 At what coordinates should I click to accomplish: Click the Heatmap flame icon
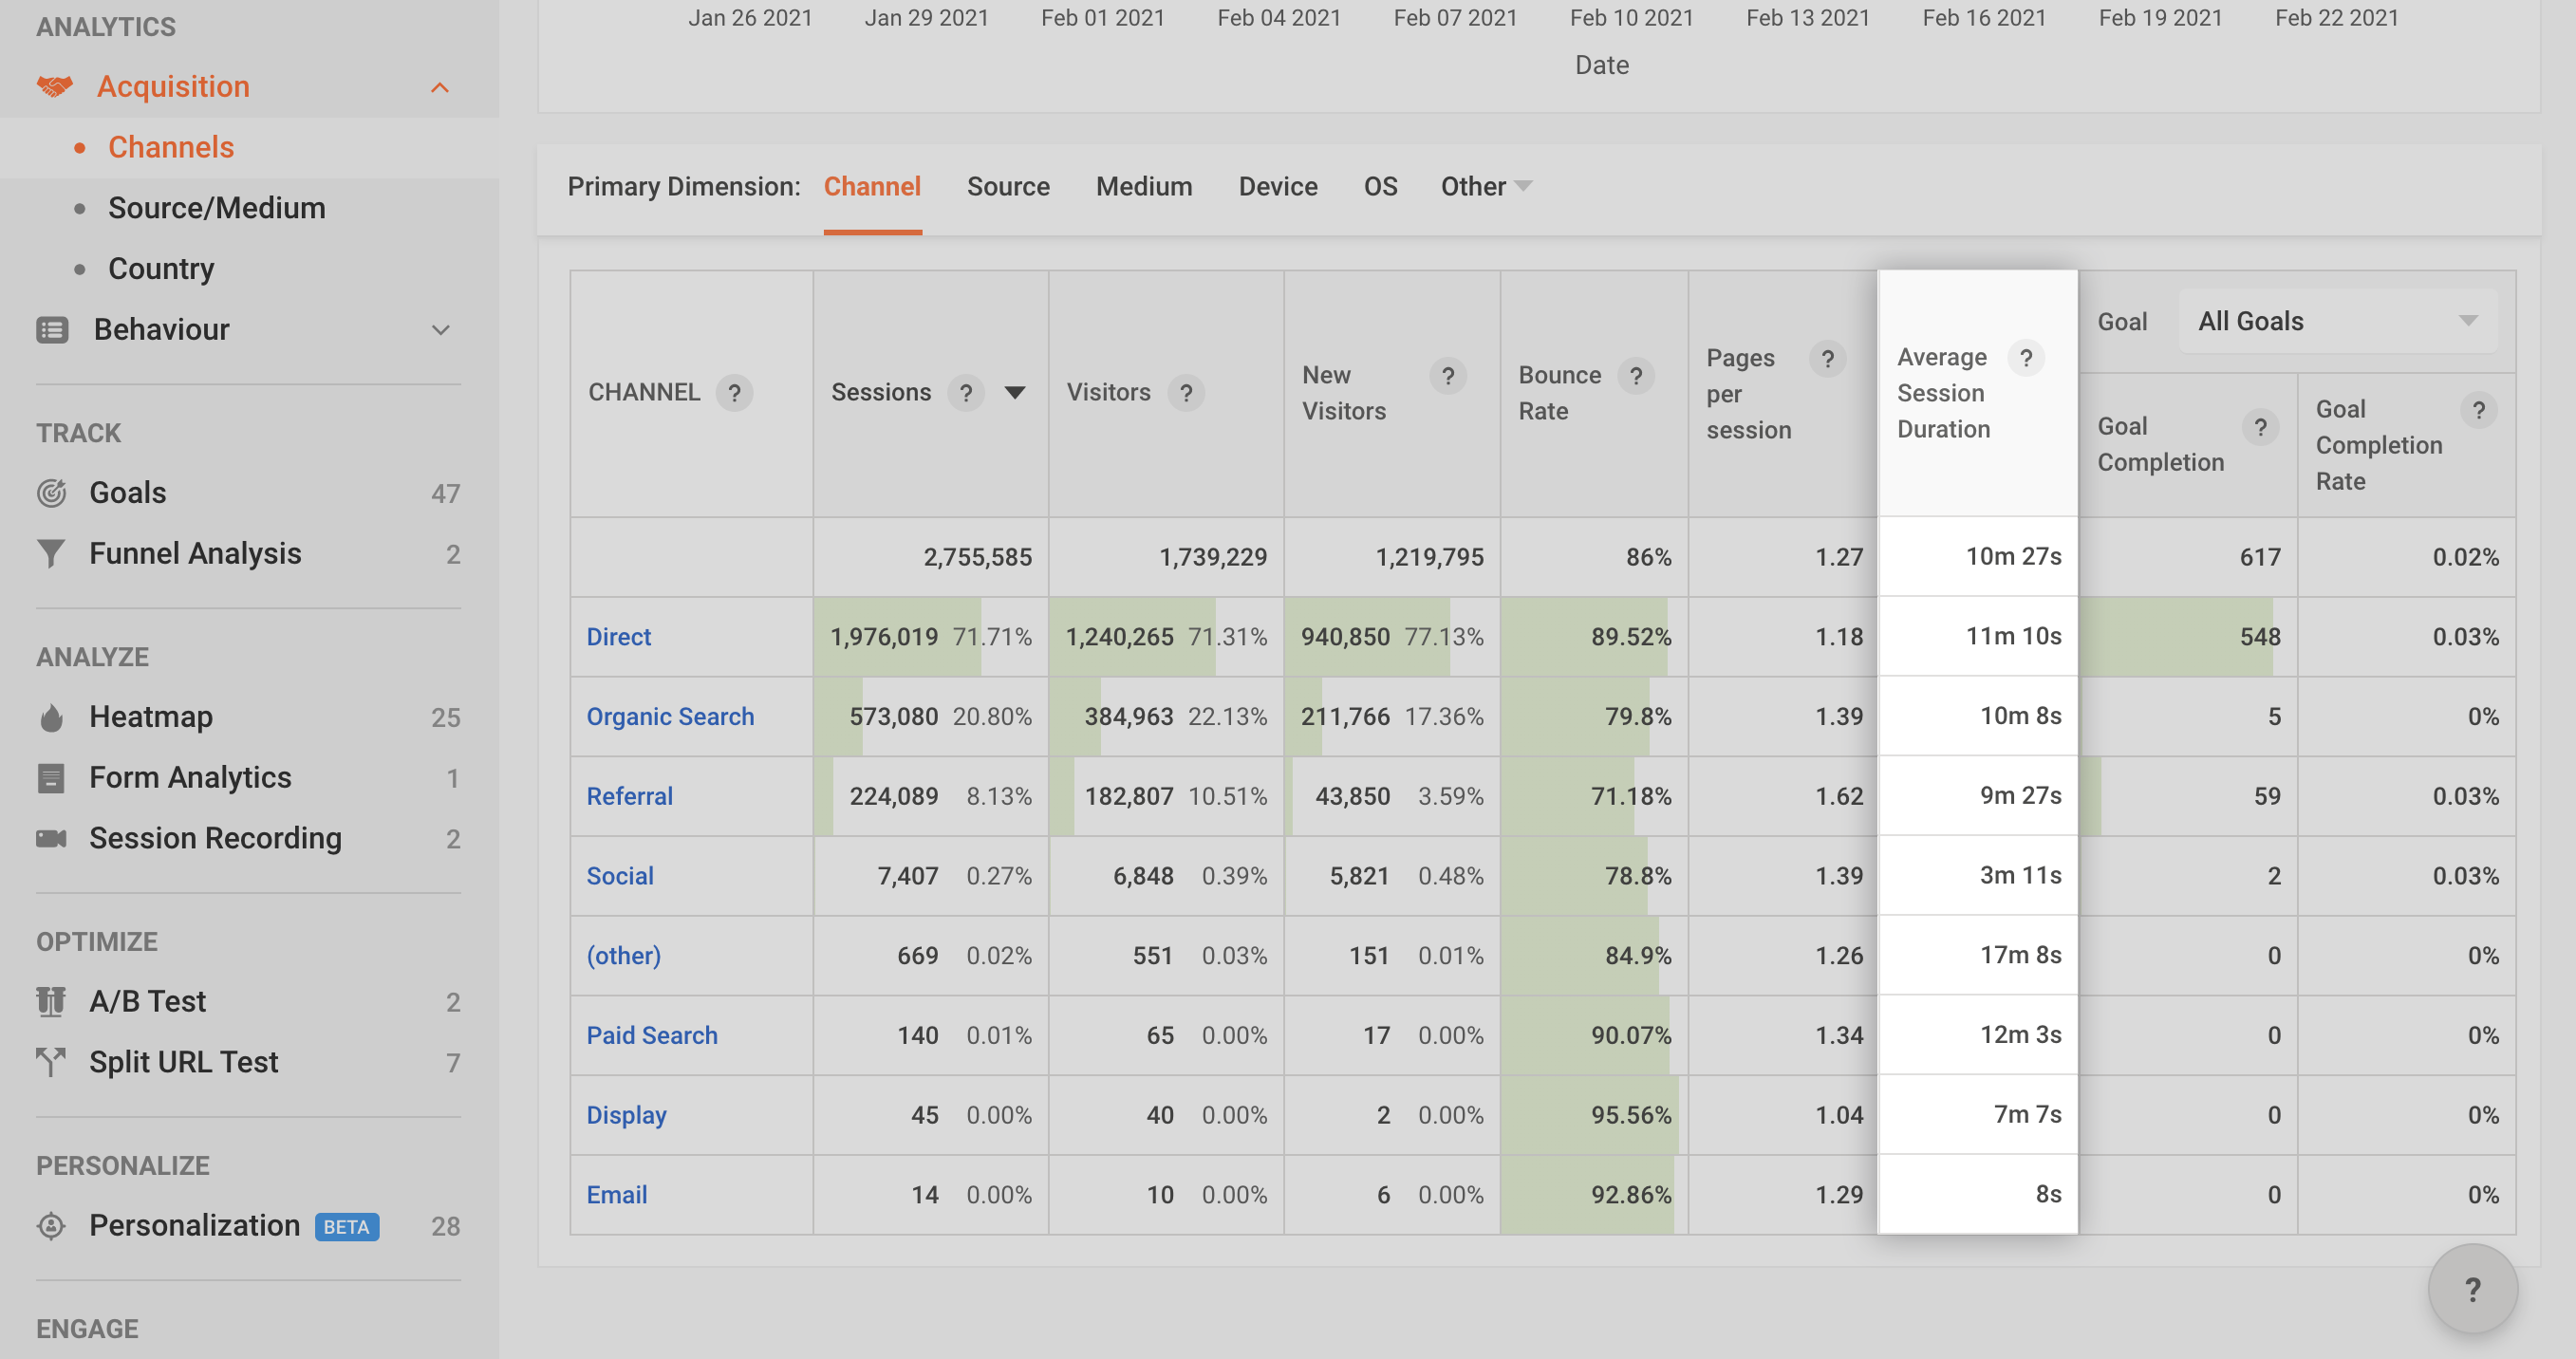coord(51,717)
